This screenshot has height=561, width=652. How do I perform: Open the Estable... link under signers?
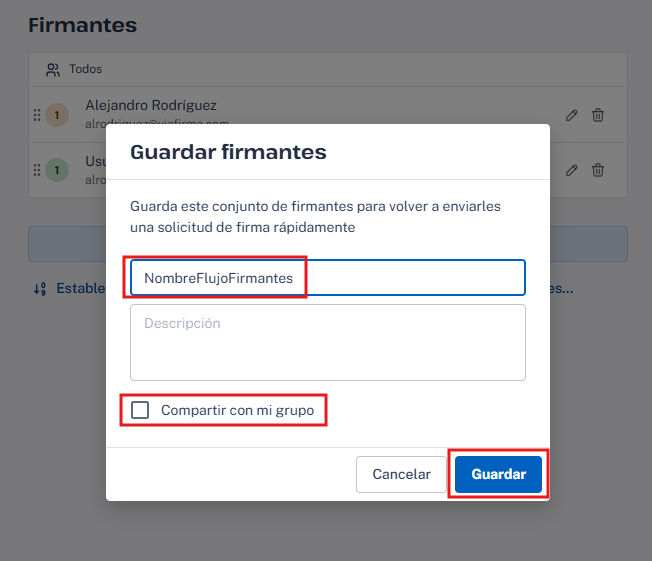tap(80, 289)
